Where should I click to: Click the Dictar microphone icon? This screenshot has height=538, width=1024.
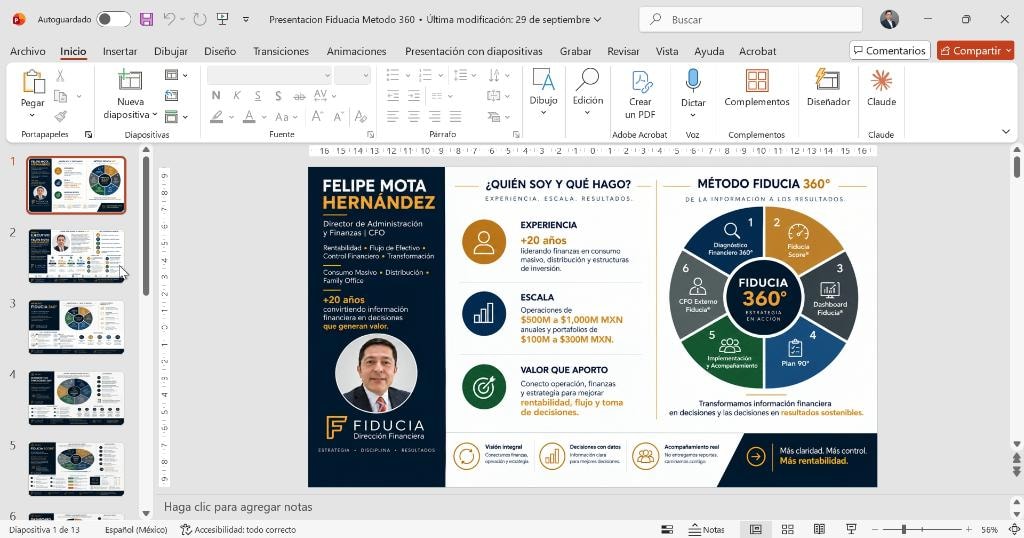click(693, 82)
